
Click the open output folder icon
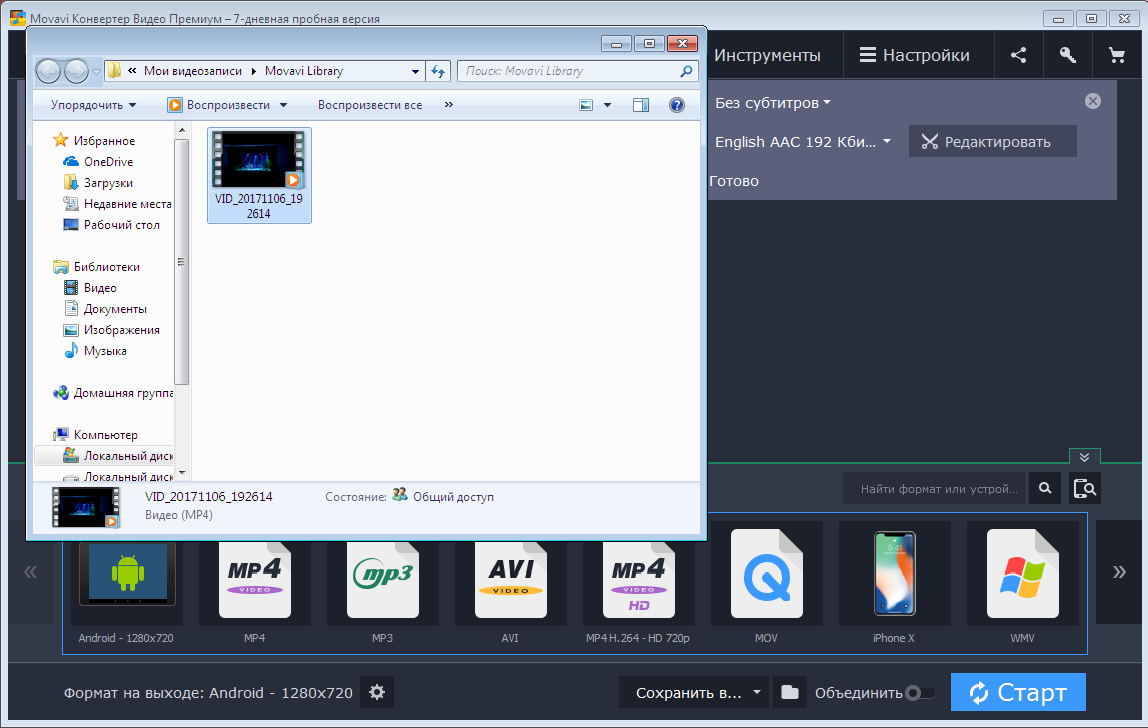point(790,692)
